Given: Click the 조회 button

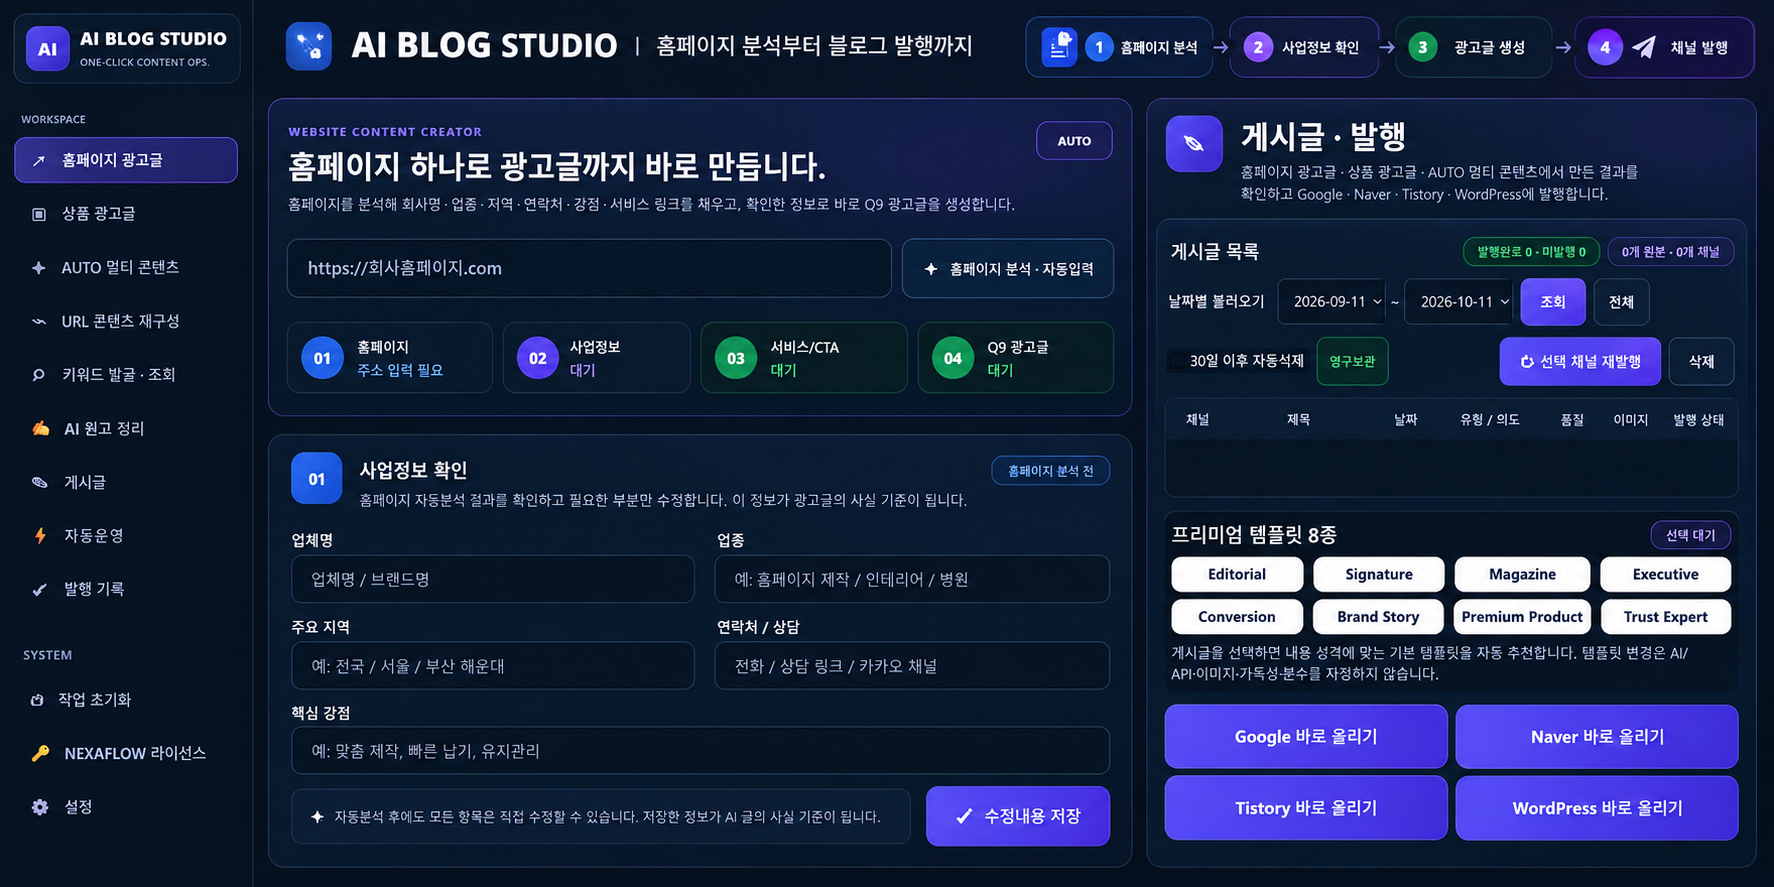Looking at the screenshot, I should pos(1553,302).
